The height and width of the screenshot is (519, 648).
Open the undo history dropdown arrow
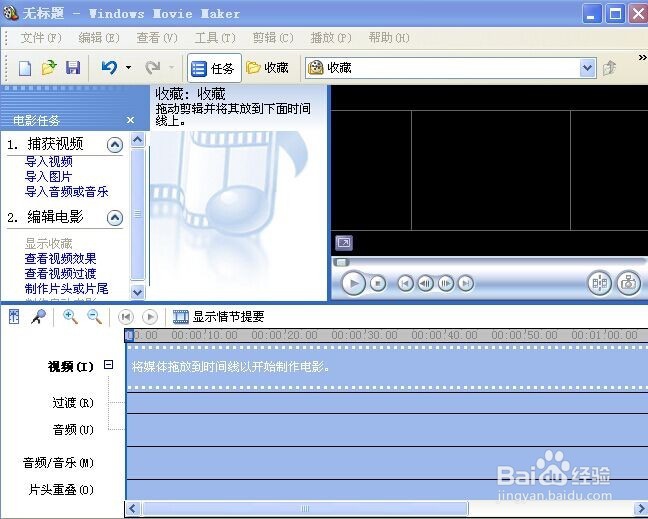[129, 67]
